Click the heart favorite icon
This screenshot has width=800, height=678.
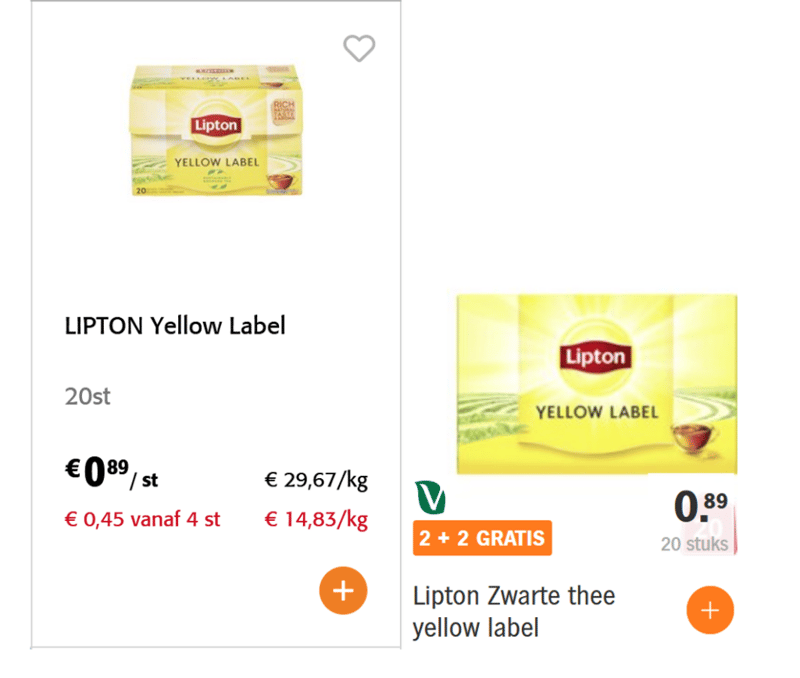click(359, 48)
